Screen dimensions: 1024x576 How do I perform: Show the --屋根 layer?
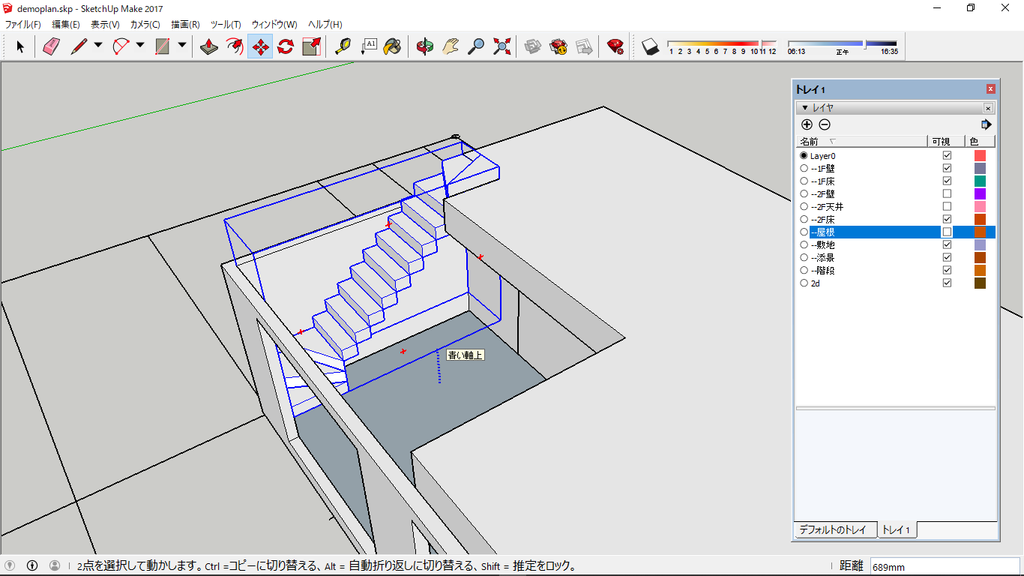(947, 232)
